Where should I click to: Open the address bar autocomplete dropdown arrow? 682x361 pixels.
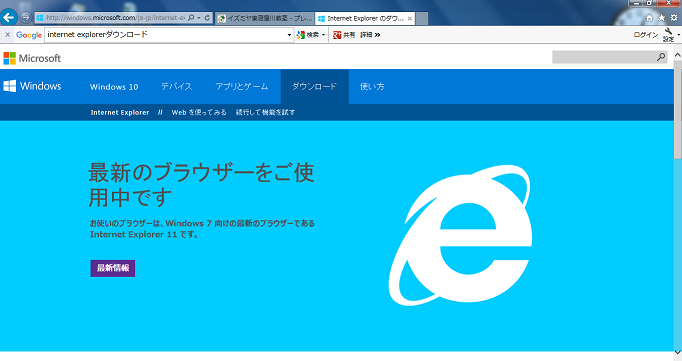(x=199, y=18)
